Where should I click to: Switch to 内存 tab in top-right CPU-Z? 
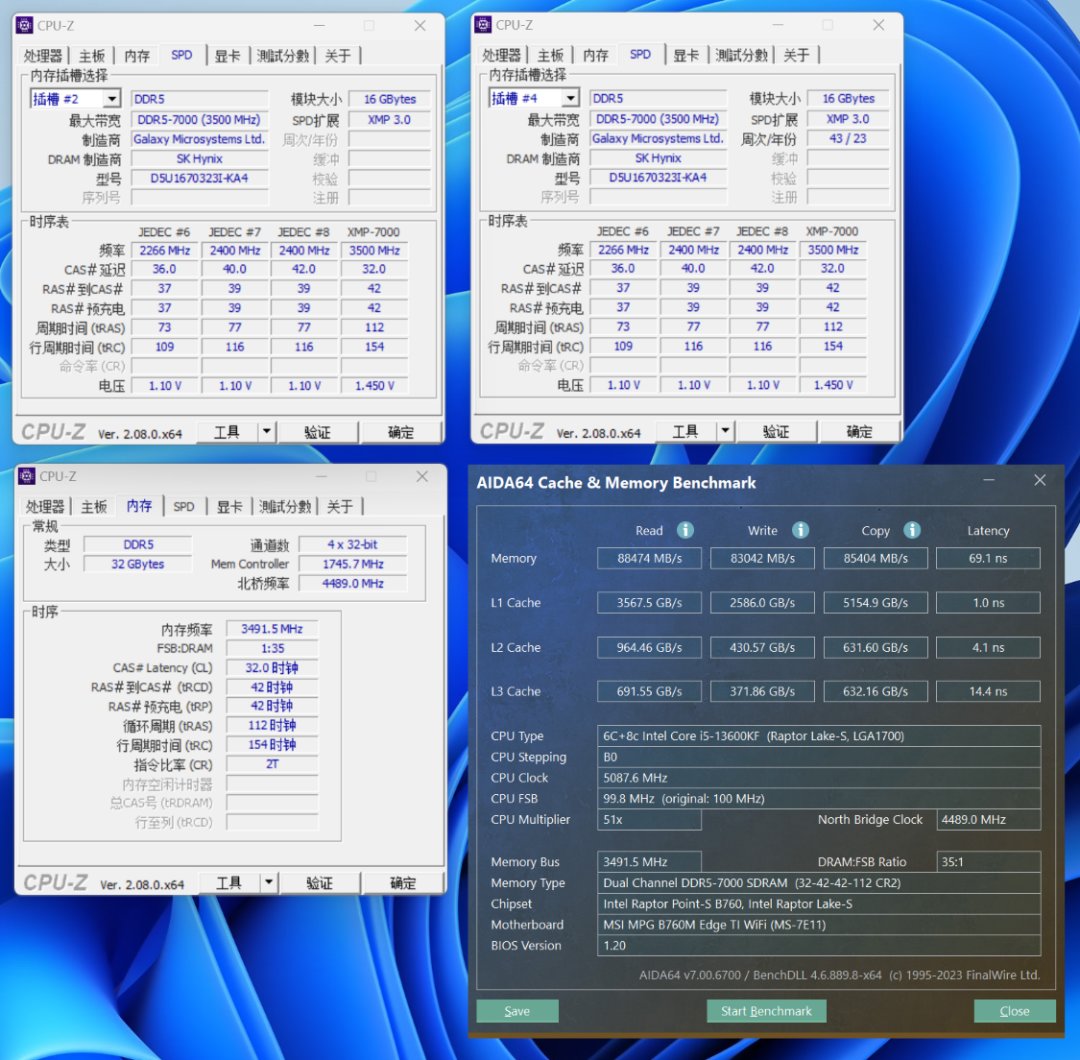point(595,55)
